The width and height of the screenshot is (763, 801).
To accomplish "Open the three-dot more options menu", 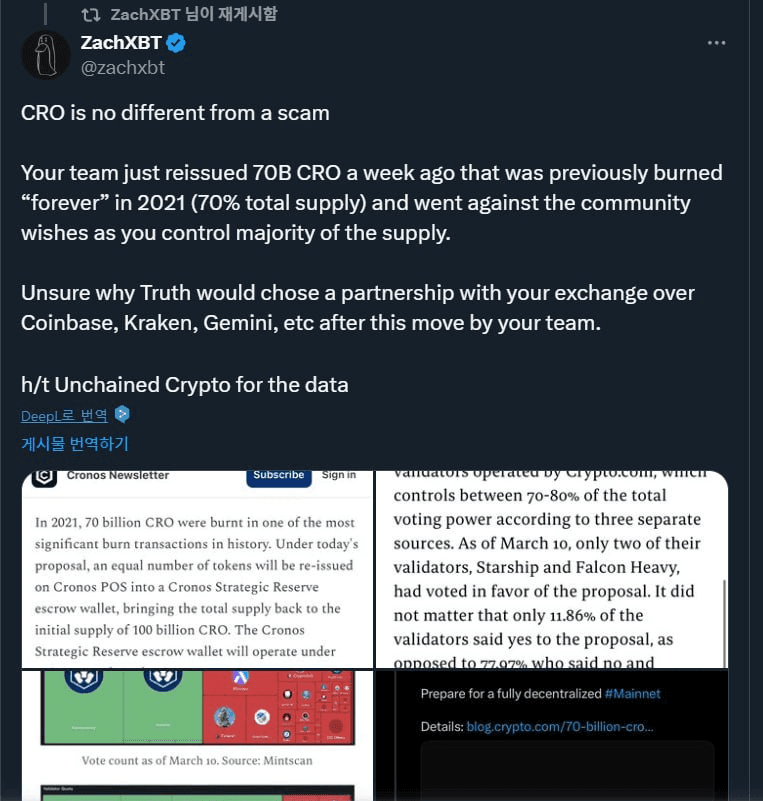I will pos(716,43).
